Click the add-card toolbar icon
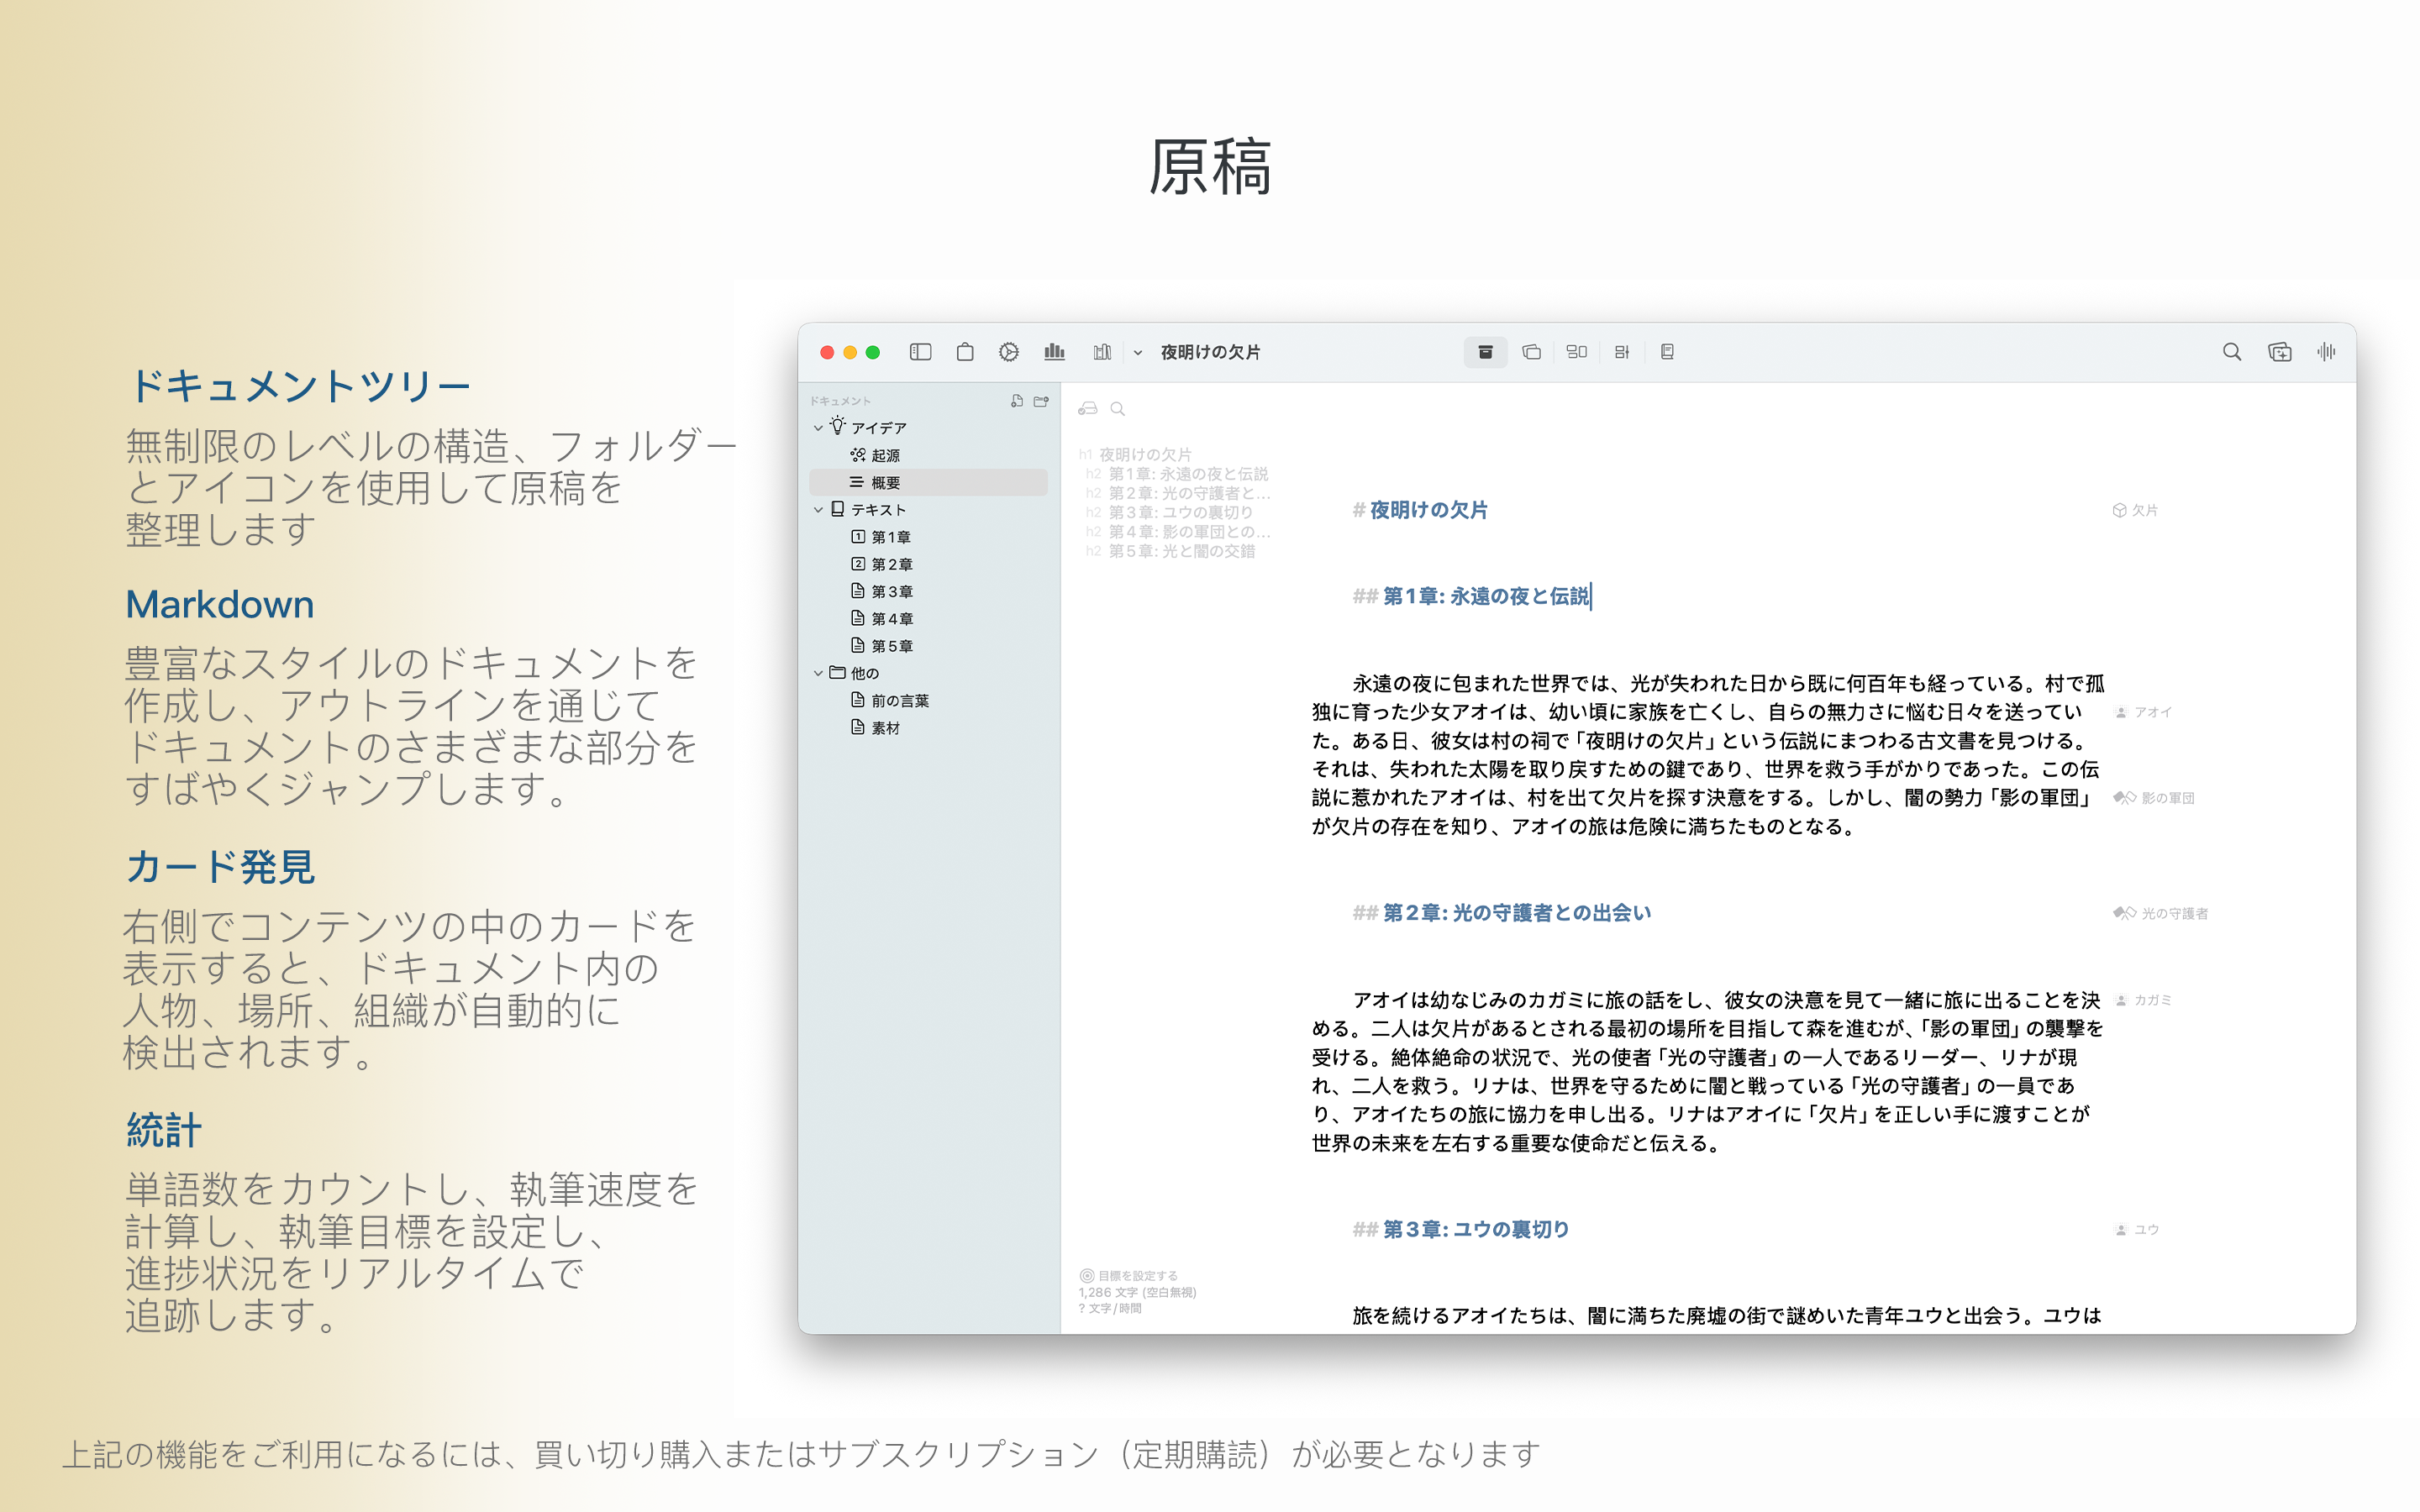This screenshot has height=1512, width=2420. coord(2279,352)
